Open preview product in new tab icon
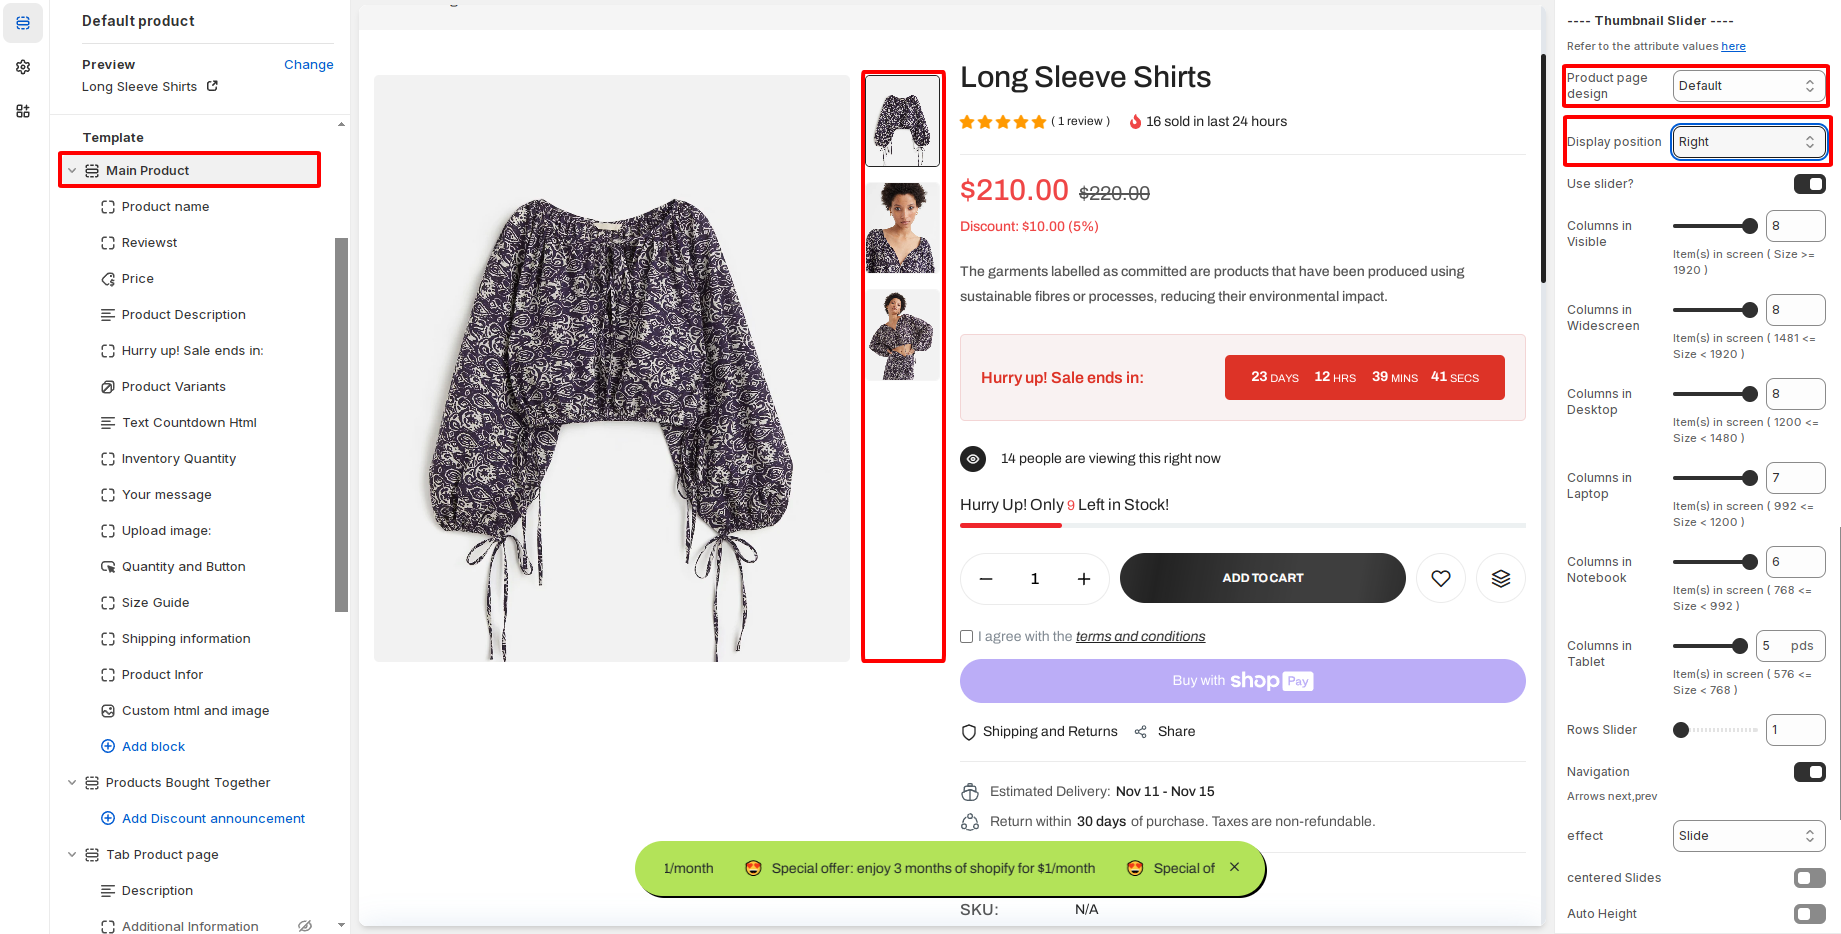Image resolution: width=1841 pixels, height=934 pixels. pyautogui.click(x=212, y=86)
